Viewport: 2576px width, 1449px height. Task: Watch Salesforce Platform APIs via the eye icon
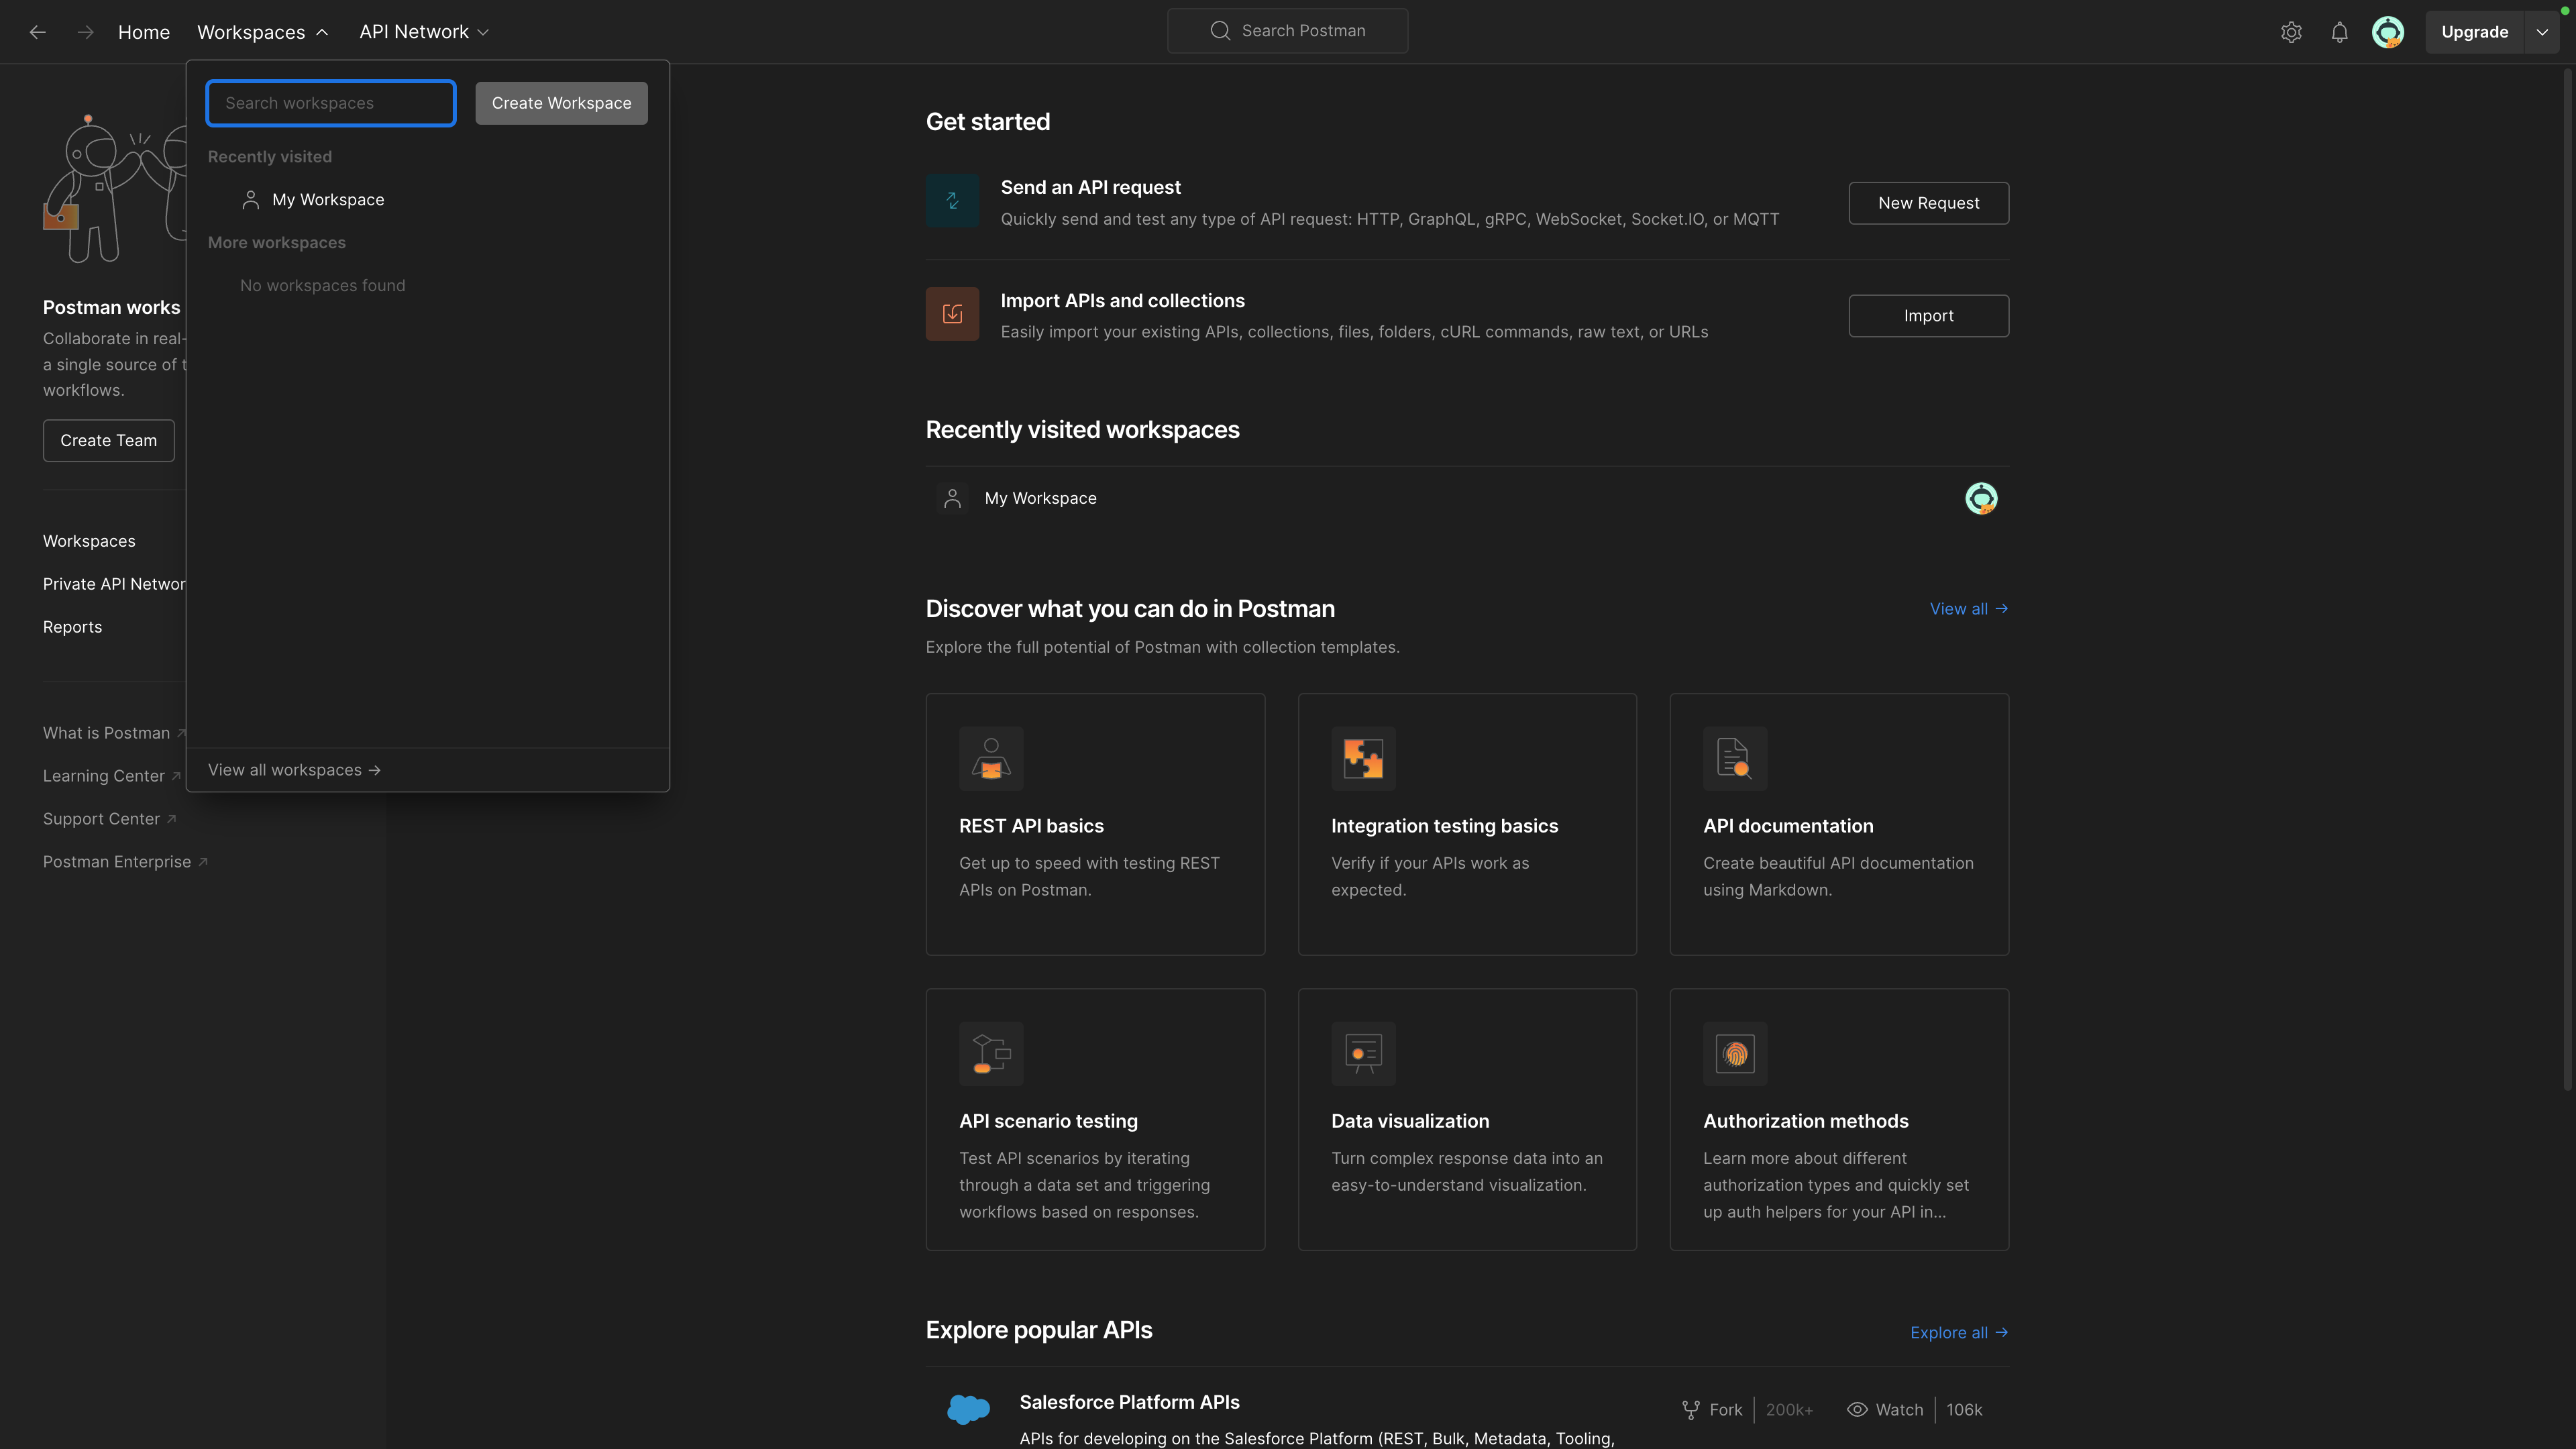tap(1857, 1410)
